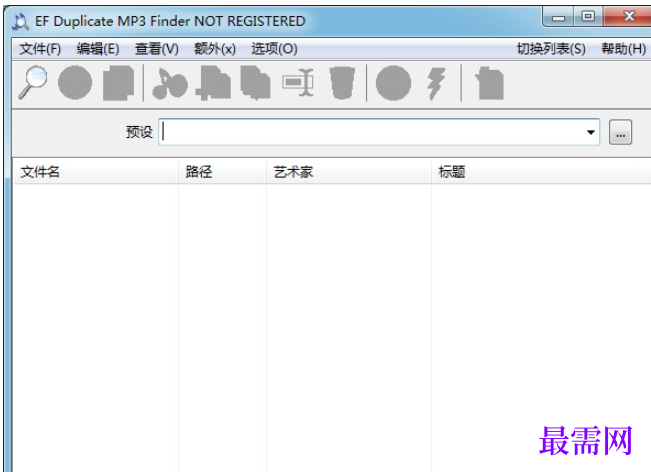The width and height of the screenshot is (651, 472).
Task: Open the 编辑(E) menu
Action: point(98,49)
